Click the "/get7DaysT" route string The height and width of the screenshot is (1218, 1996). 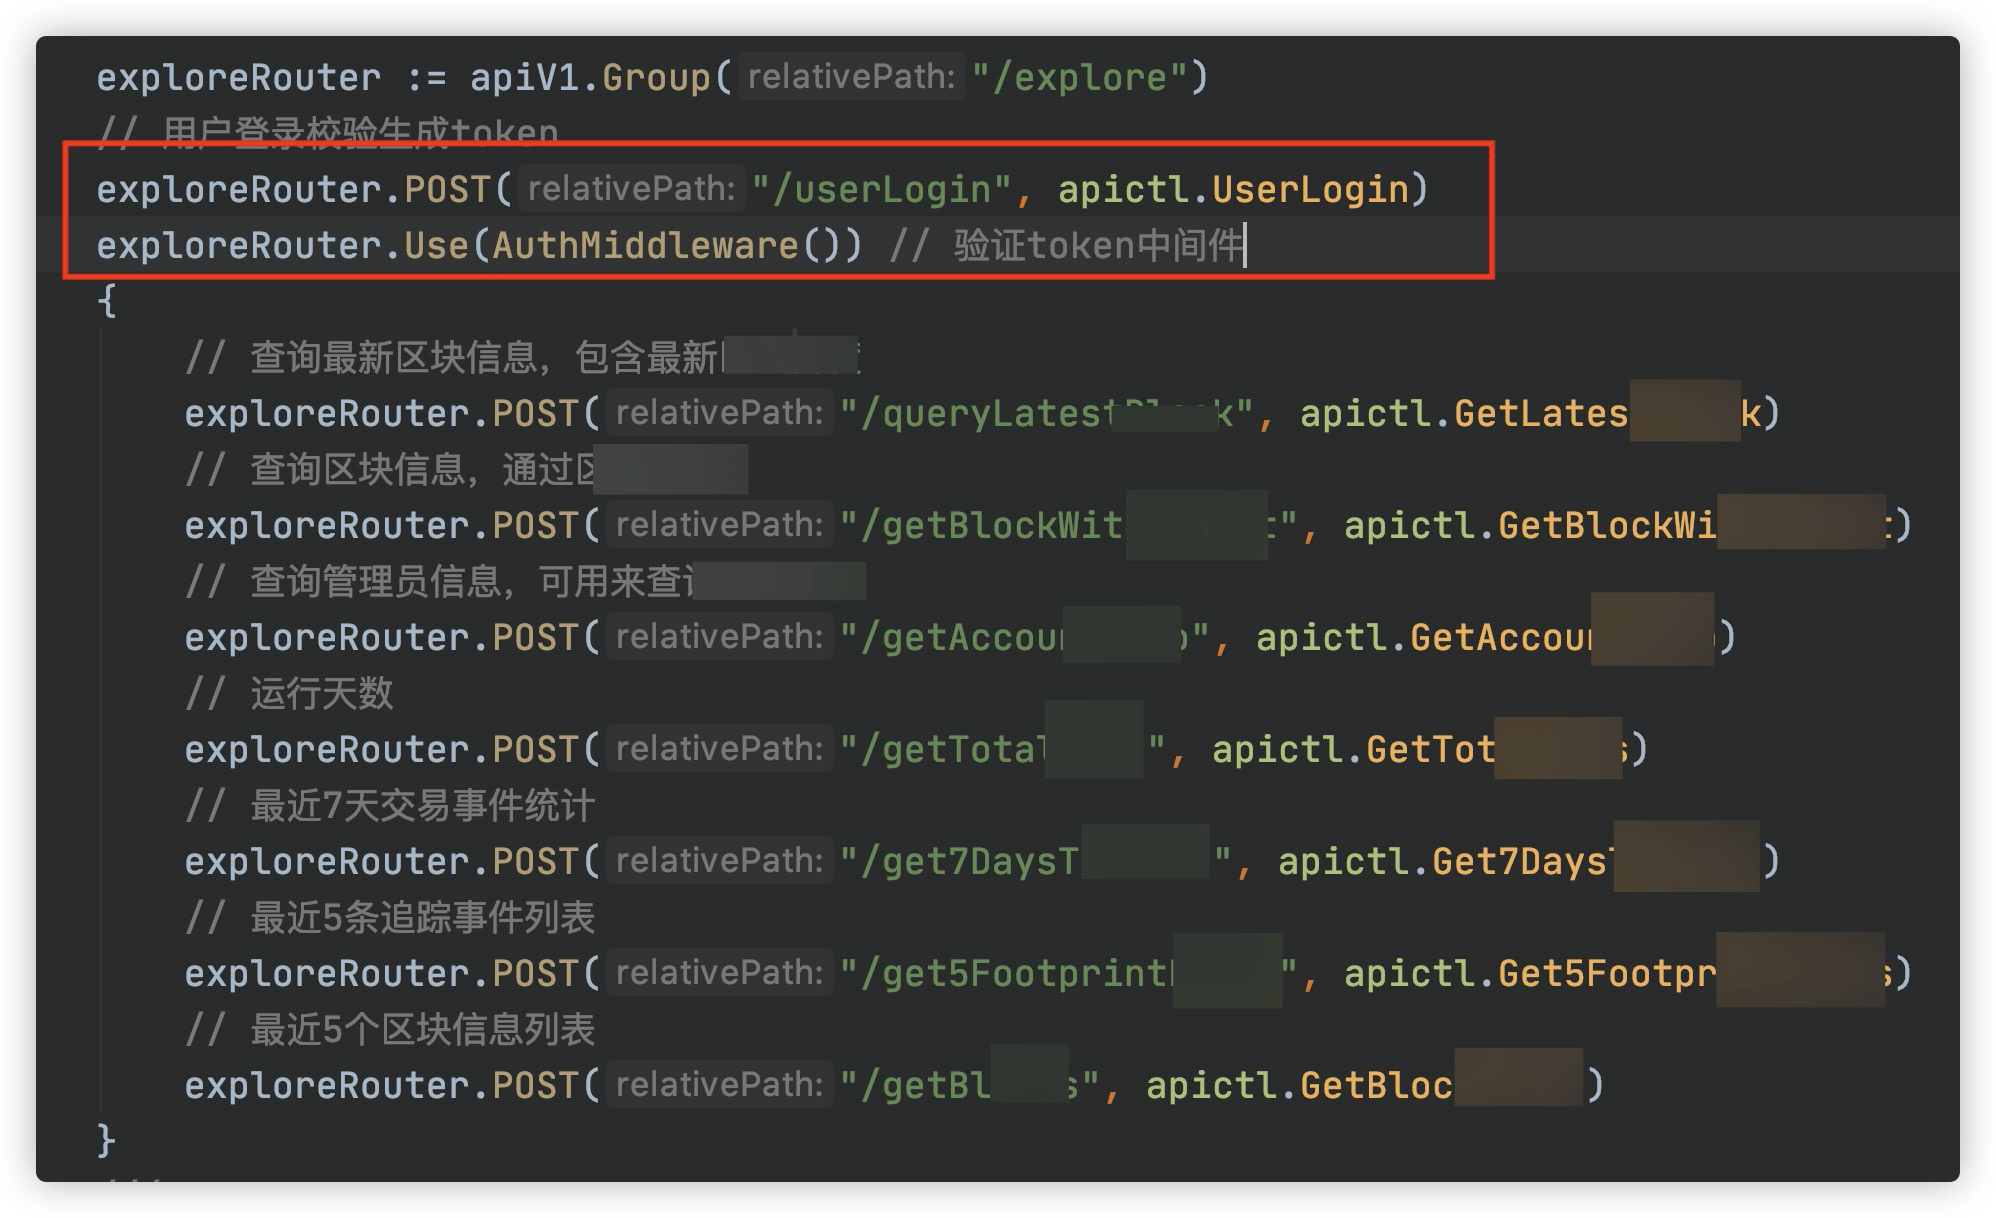point(962,862)
